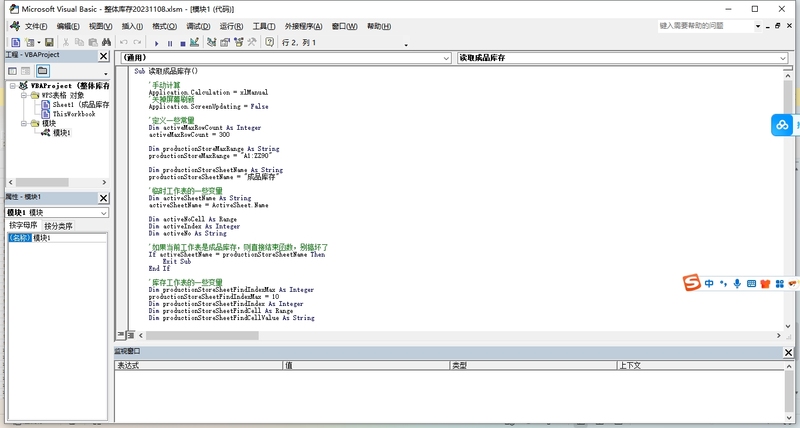Click the code window vertical scroll down arrow
This screenshot has width=800, height=428.
(788, 326)
